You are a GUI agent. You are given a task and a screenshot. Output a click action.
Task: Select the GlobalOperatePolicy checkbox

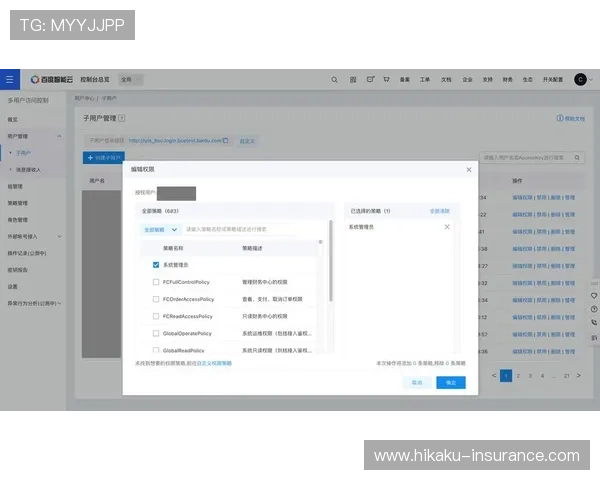pyautogui.click(x=156, y=333)
